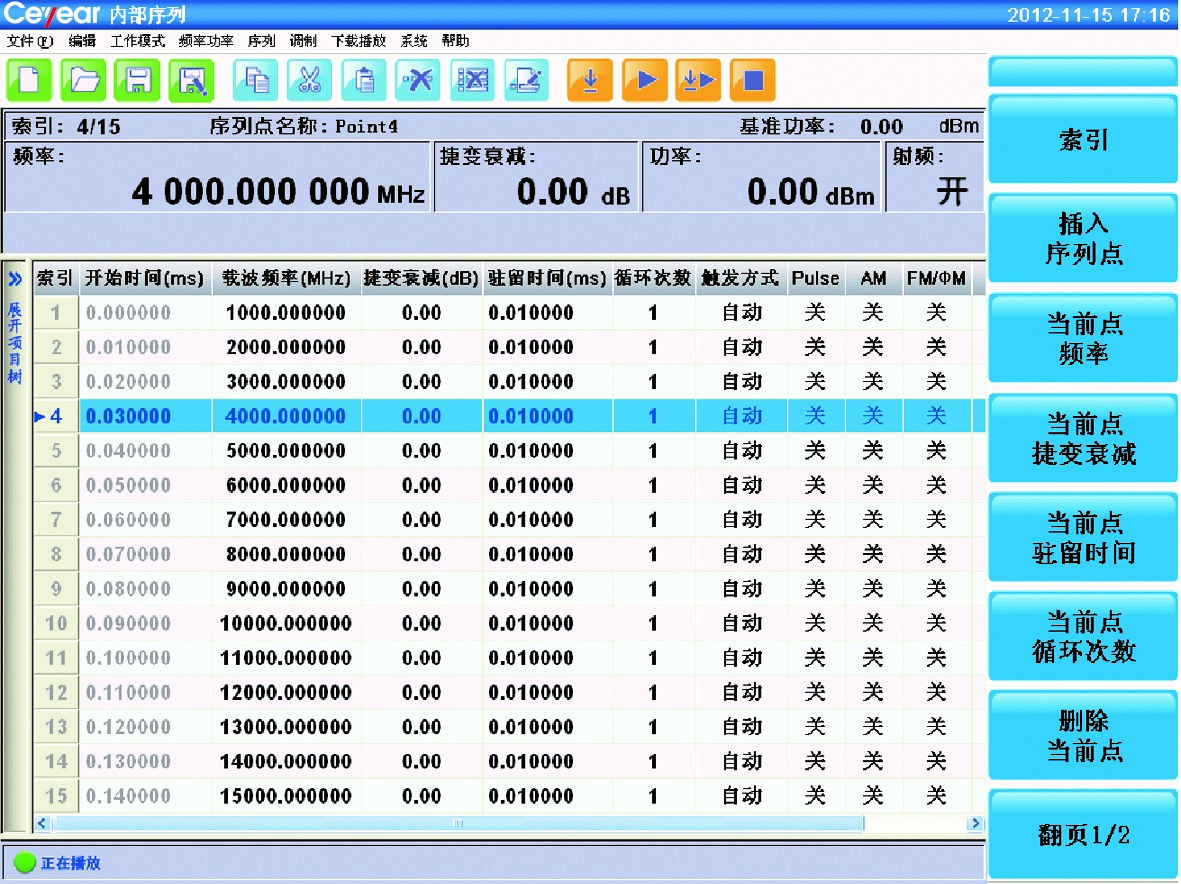Go to next softkey page 翻页1/2
This screenshot has height=884, width=1181.
[1083, 835]
